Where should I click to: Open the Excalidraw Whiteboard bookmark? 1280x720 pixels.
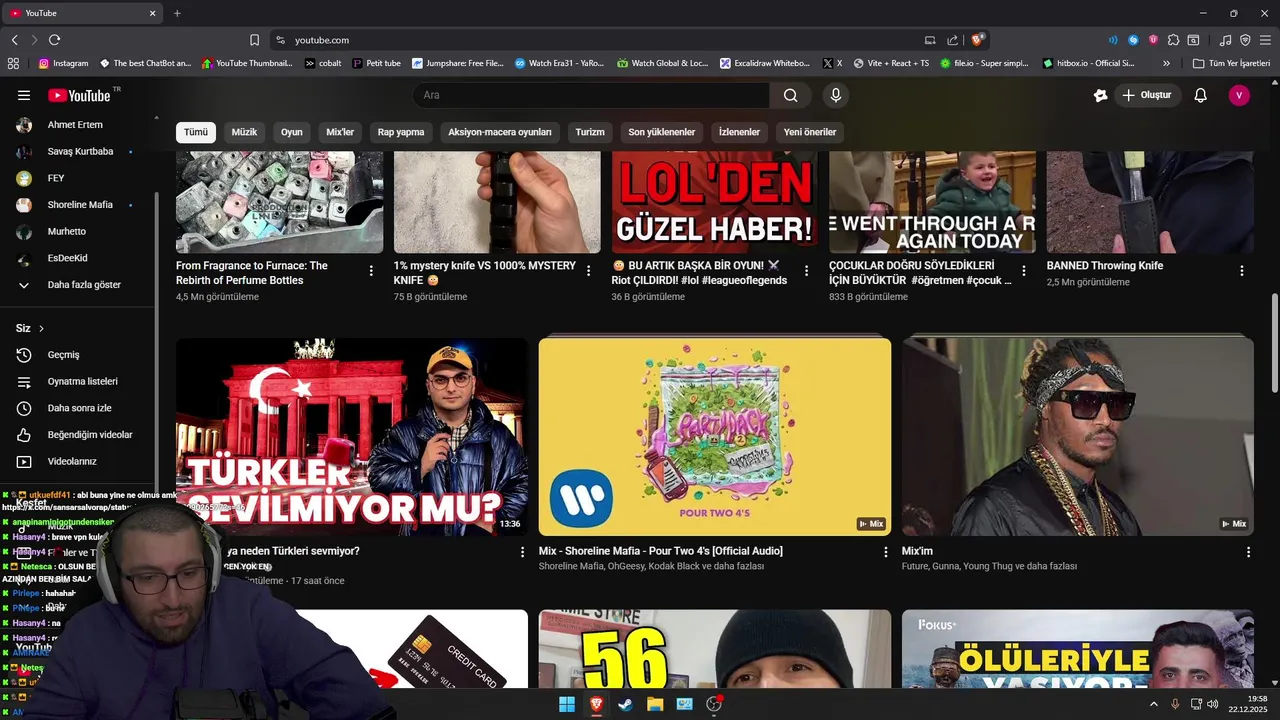765,63
